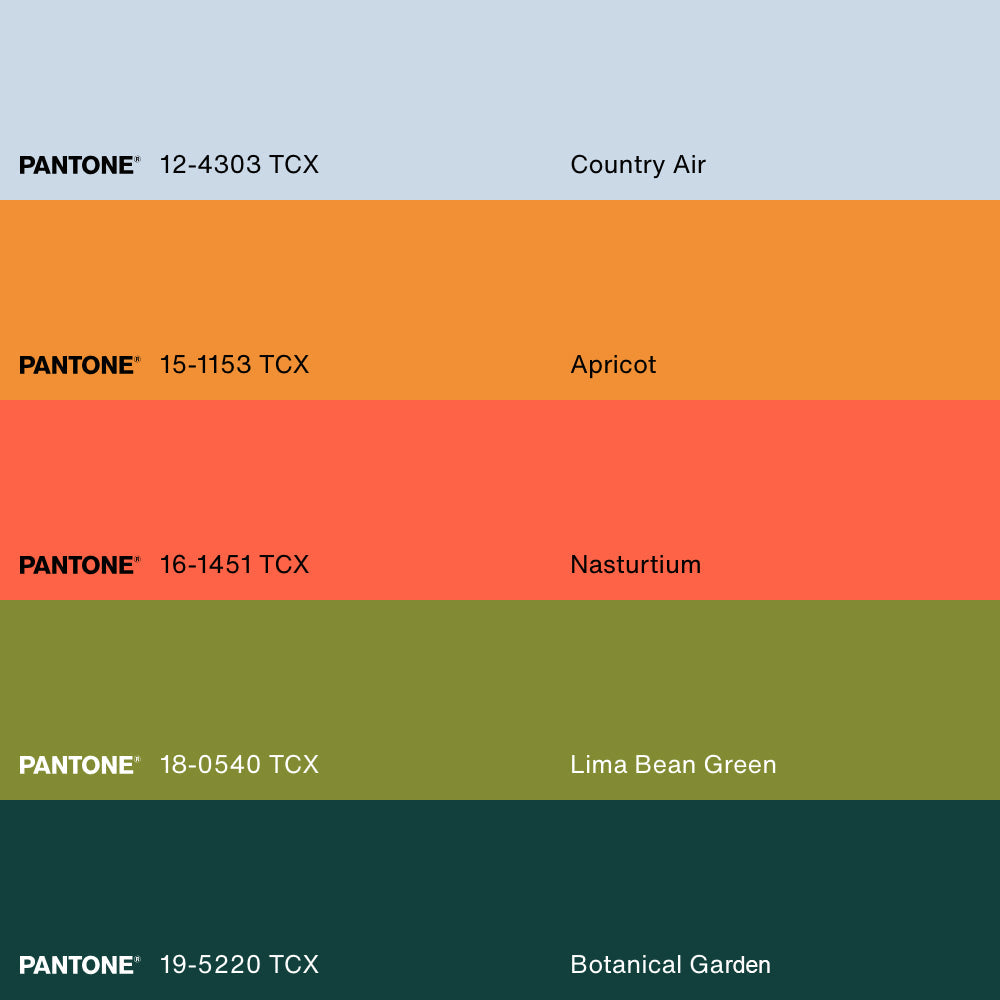The image size is (1000, 1000).
Task: Click the code 15-1153 TCX
Action: click(234, 365)
